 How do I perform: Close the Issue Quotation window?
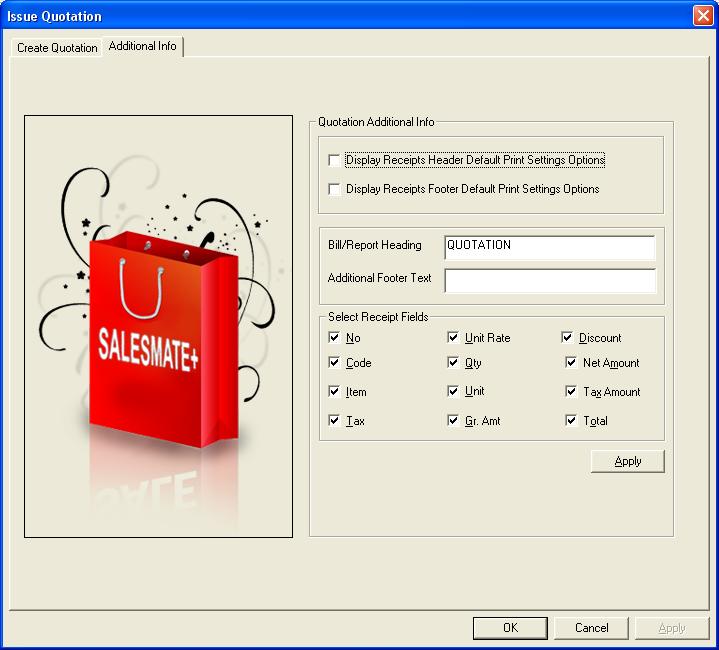pyautogui.click(x=703, y=16)
